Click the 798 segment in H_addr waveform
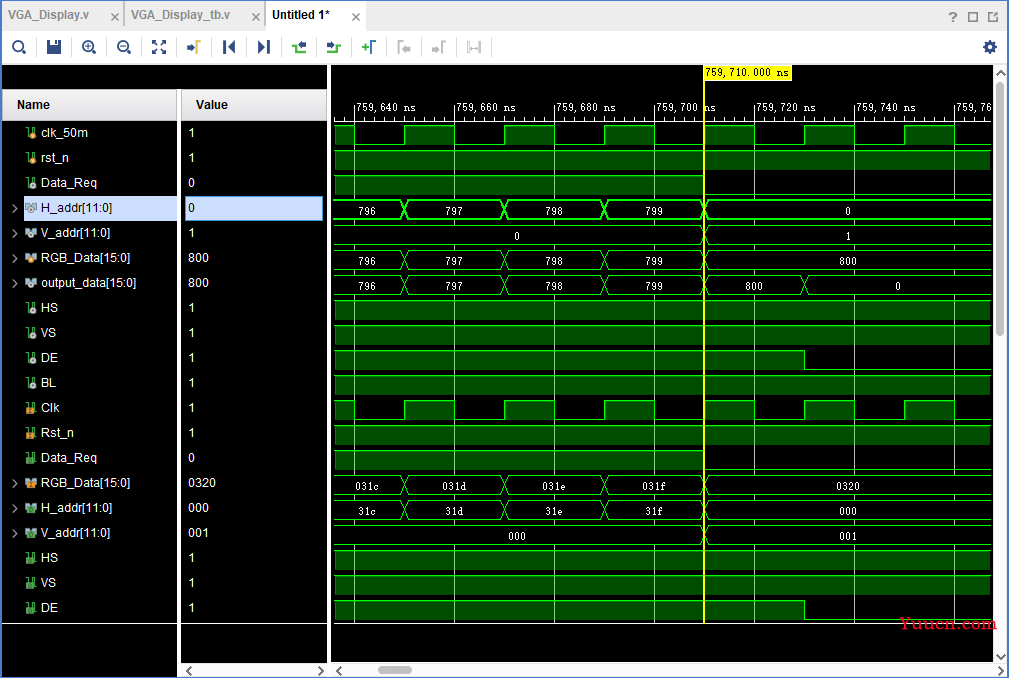Image resolution: width=1009 pixels, height=678 pixels. click(554, 210)
